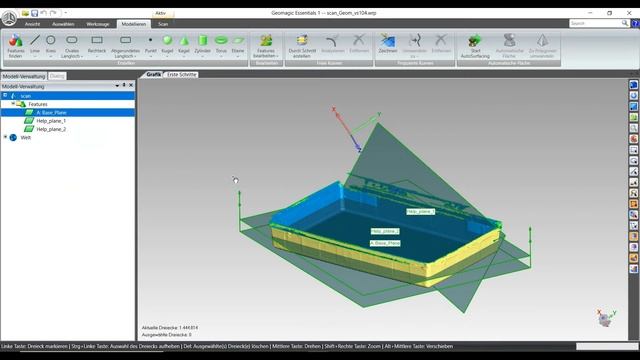Image resolution: width=640 pixels, height=360 pixels.
Task: Select the Linie feature tool
Action: 35,43
